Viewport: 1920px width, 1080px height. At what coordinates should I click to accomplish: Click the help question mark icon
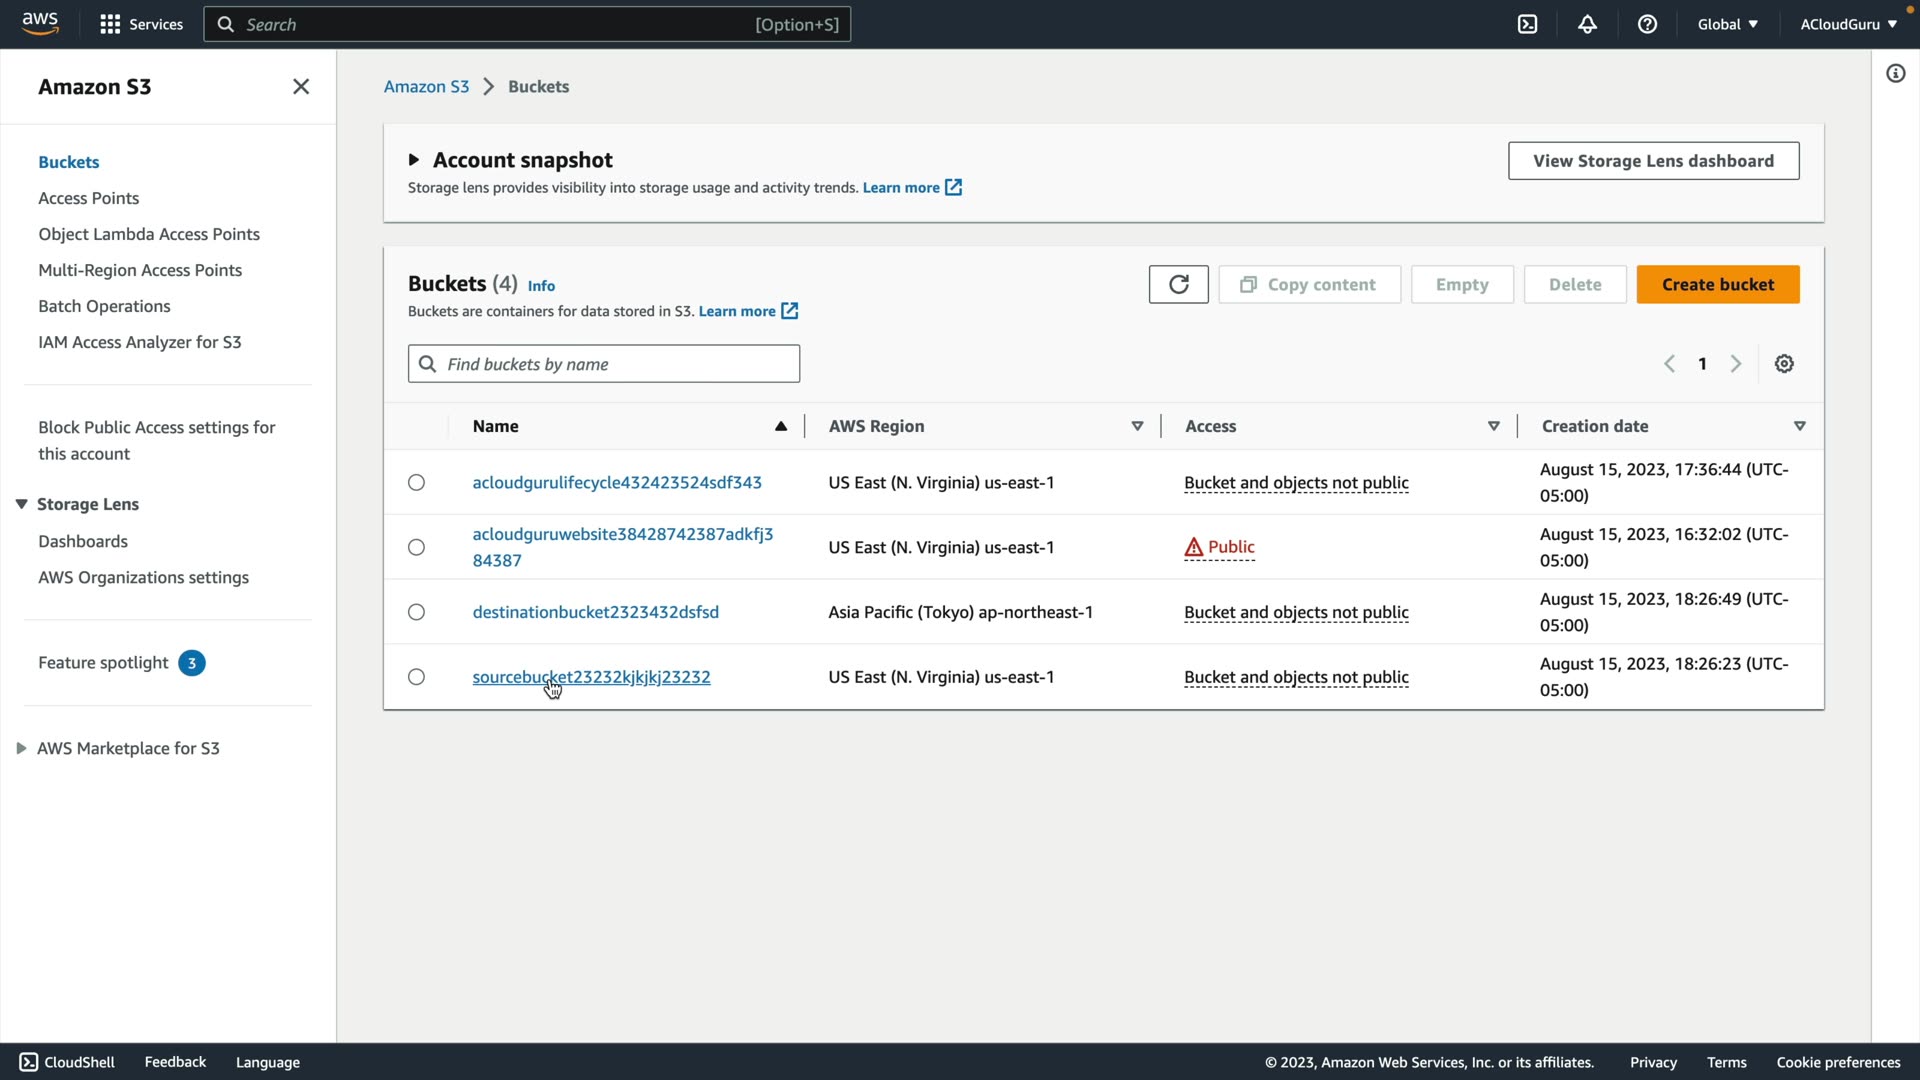[x=1647, y=24]
